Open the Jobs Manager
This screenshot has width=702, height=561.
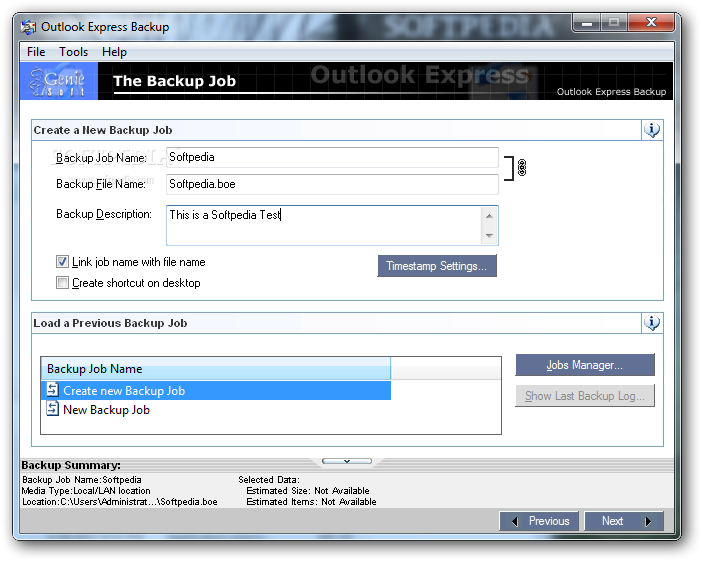(585, 365)
